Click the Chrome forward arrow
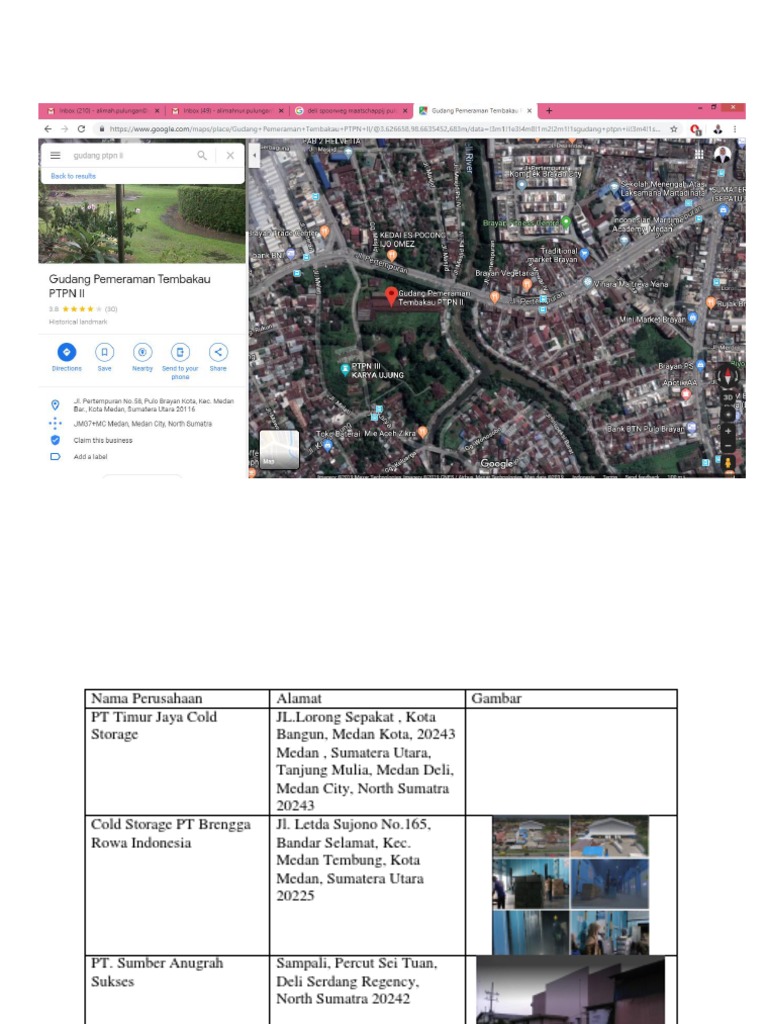This screenshot has width=768, height=1024. pyautogui.click(x=64, y=129)
